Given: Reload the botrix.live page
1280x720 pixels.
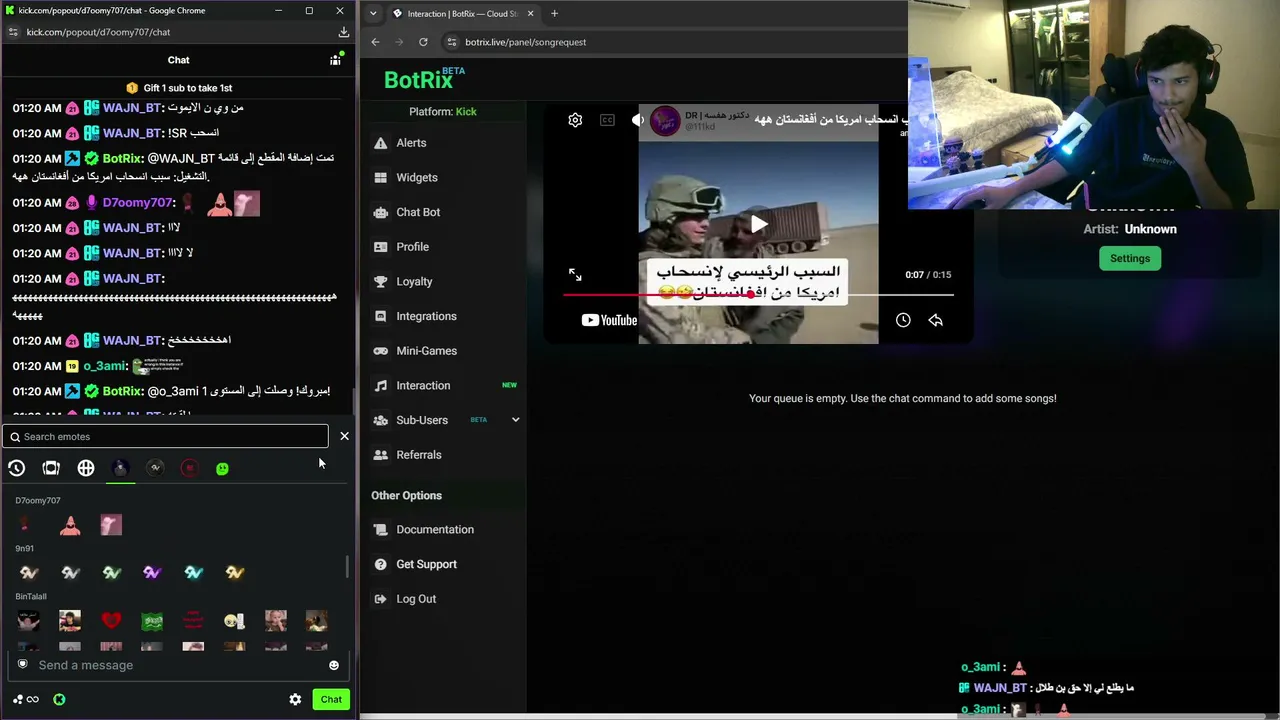Looking at the screenshot, I should [x=423, y=42].
